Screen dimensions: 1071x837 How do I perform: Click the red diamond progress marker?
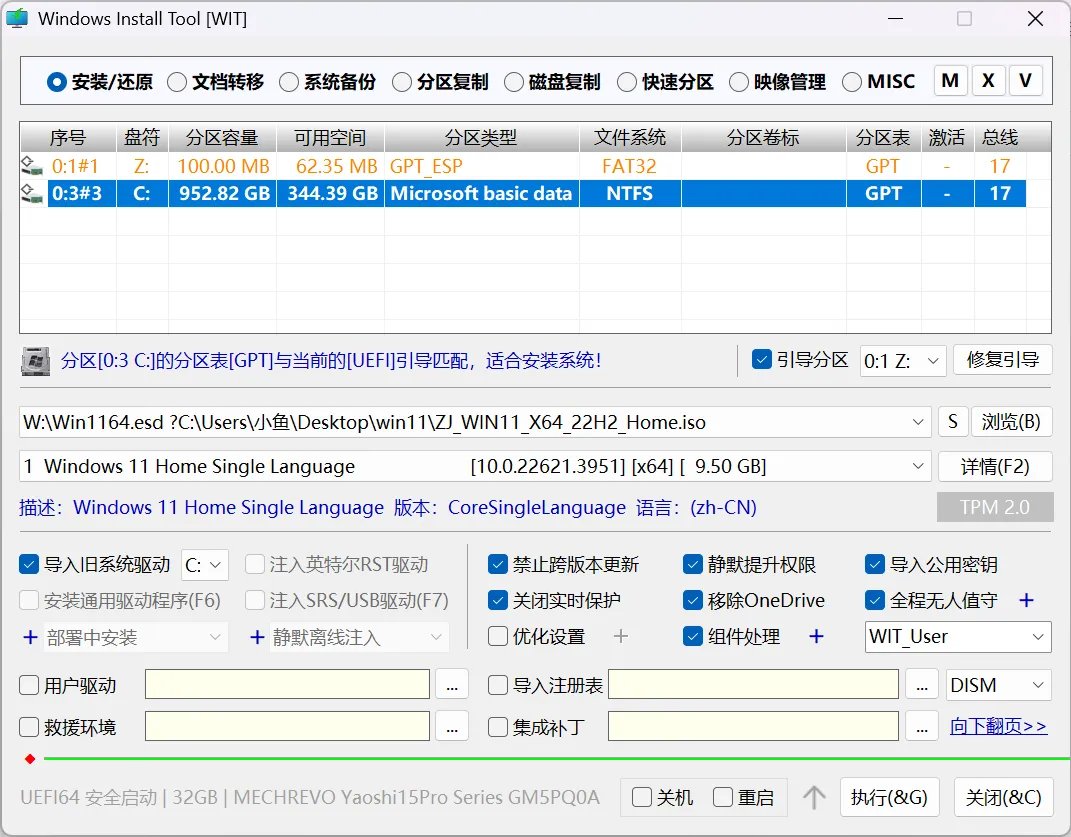pyautogui.click(x=30, y=759)
